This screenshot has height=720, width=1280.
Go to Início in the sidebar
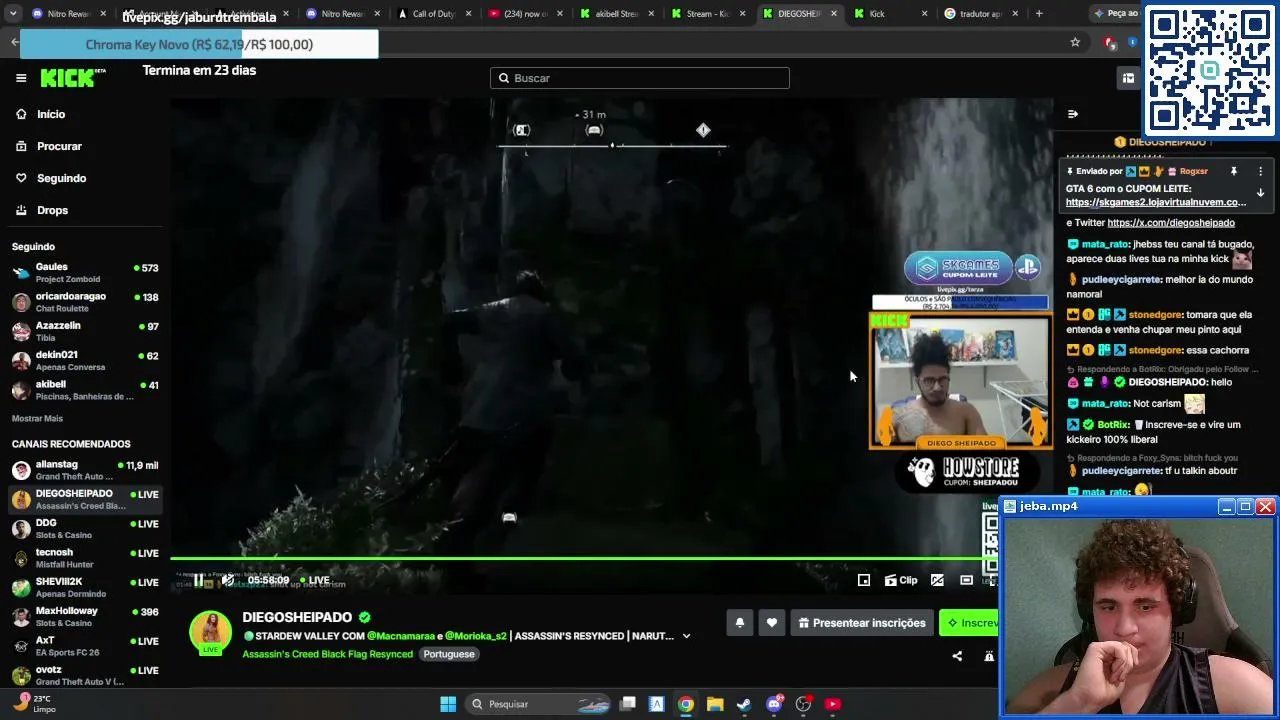50,114
